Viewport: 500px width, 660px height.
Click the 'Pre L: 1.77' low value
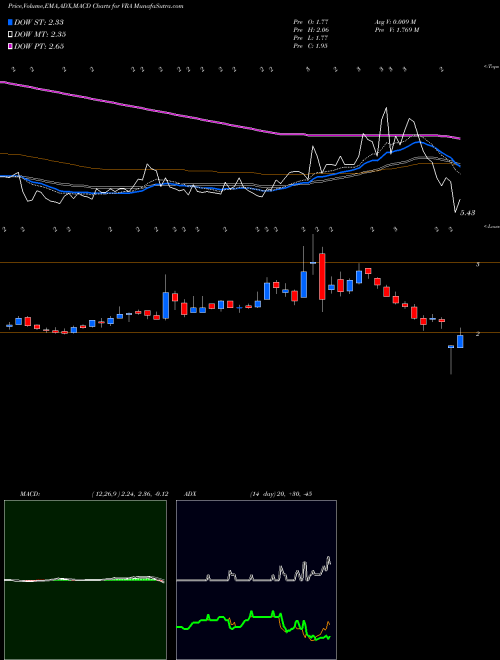point(311,38)
